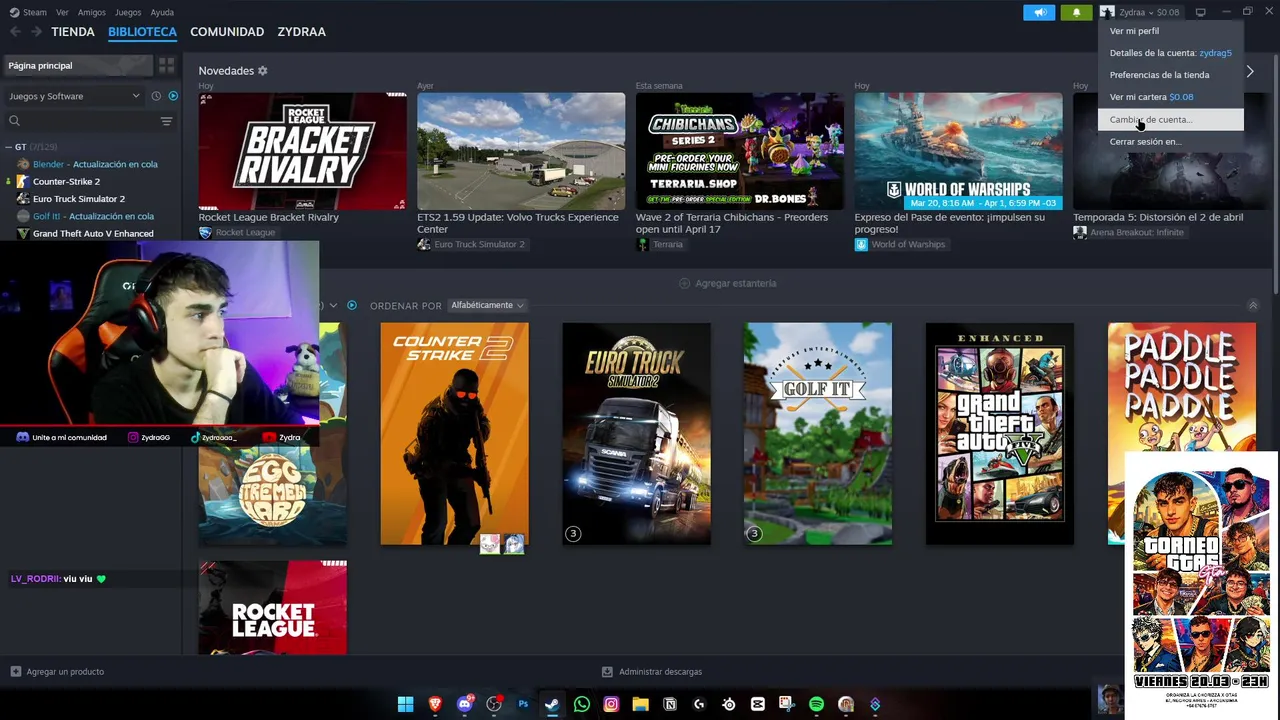
Task: Open Counter-Strike 2 cover art
Action: tap(454, 434)
